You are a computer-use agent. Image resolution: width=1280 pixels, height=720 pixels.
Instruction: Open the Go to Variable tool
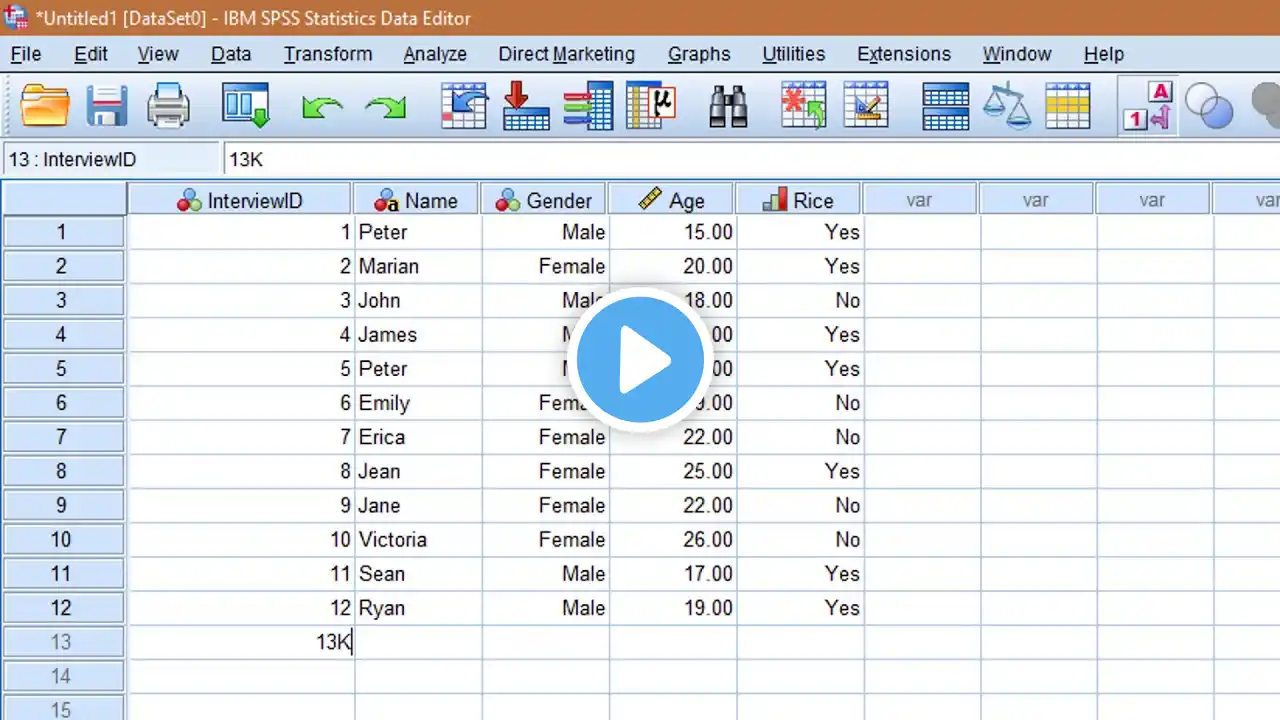click(x=526, y=105)
